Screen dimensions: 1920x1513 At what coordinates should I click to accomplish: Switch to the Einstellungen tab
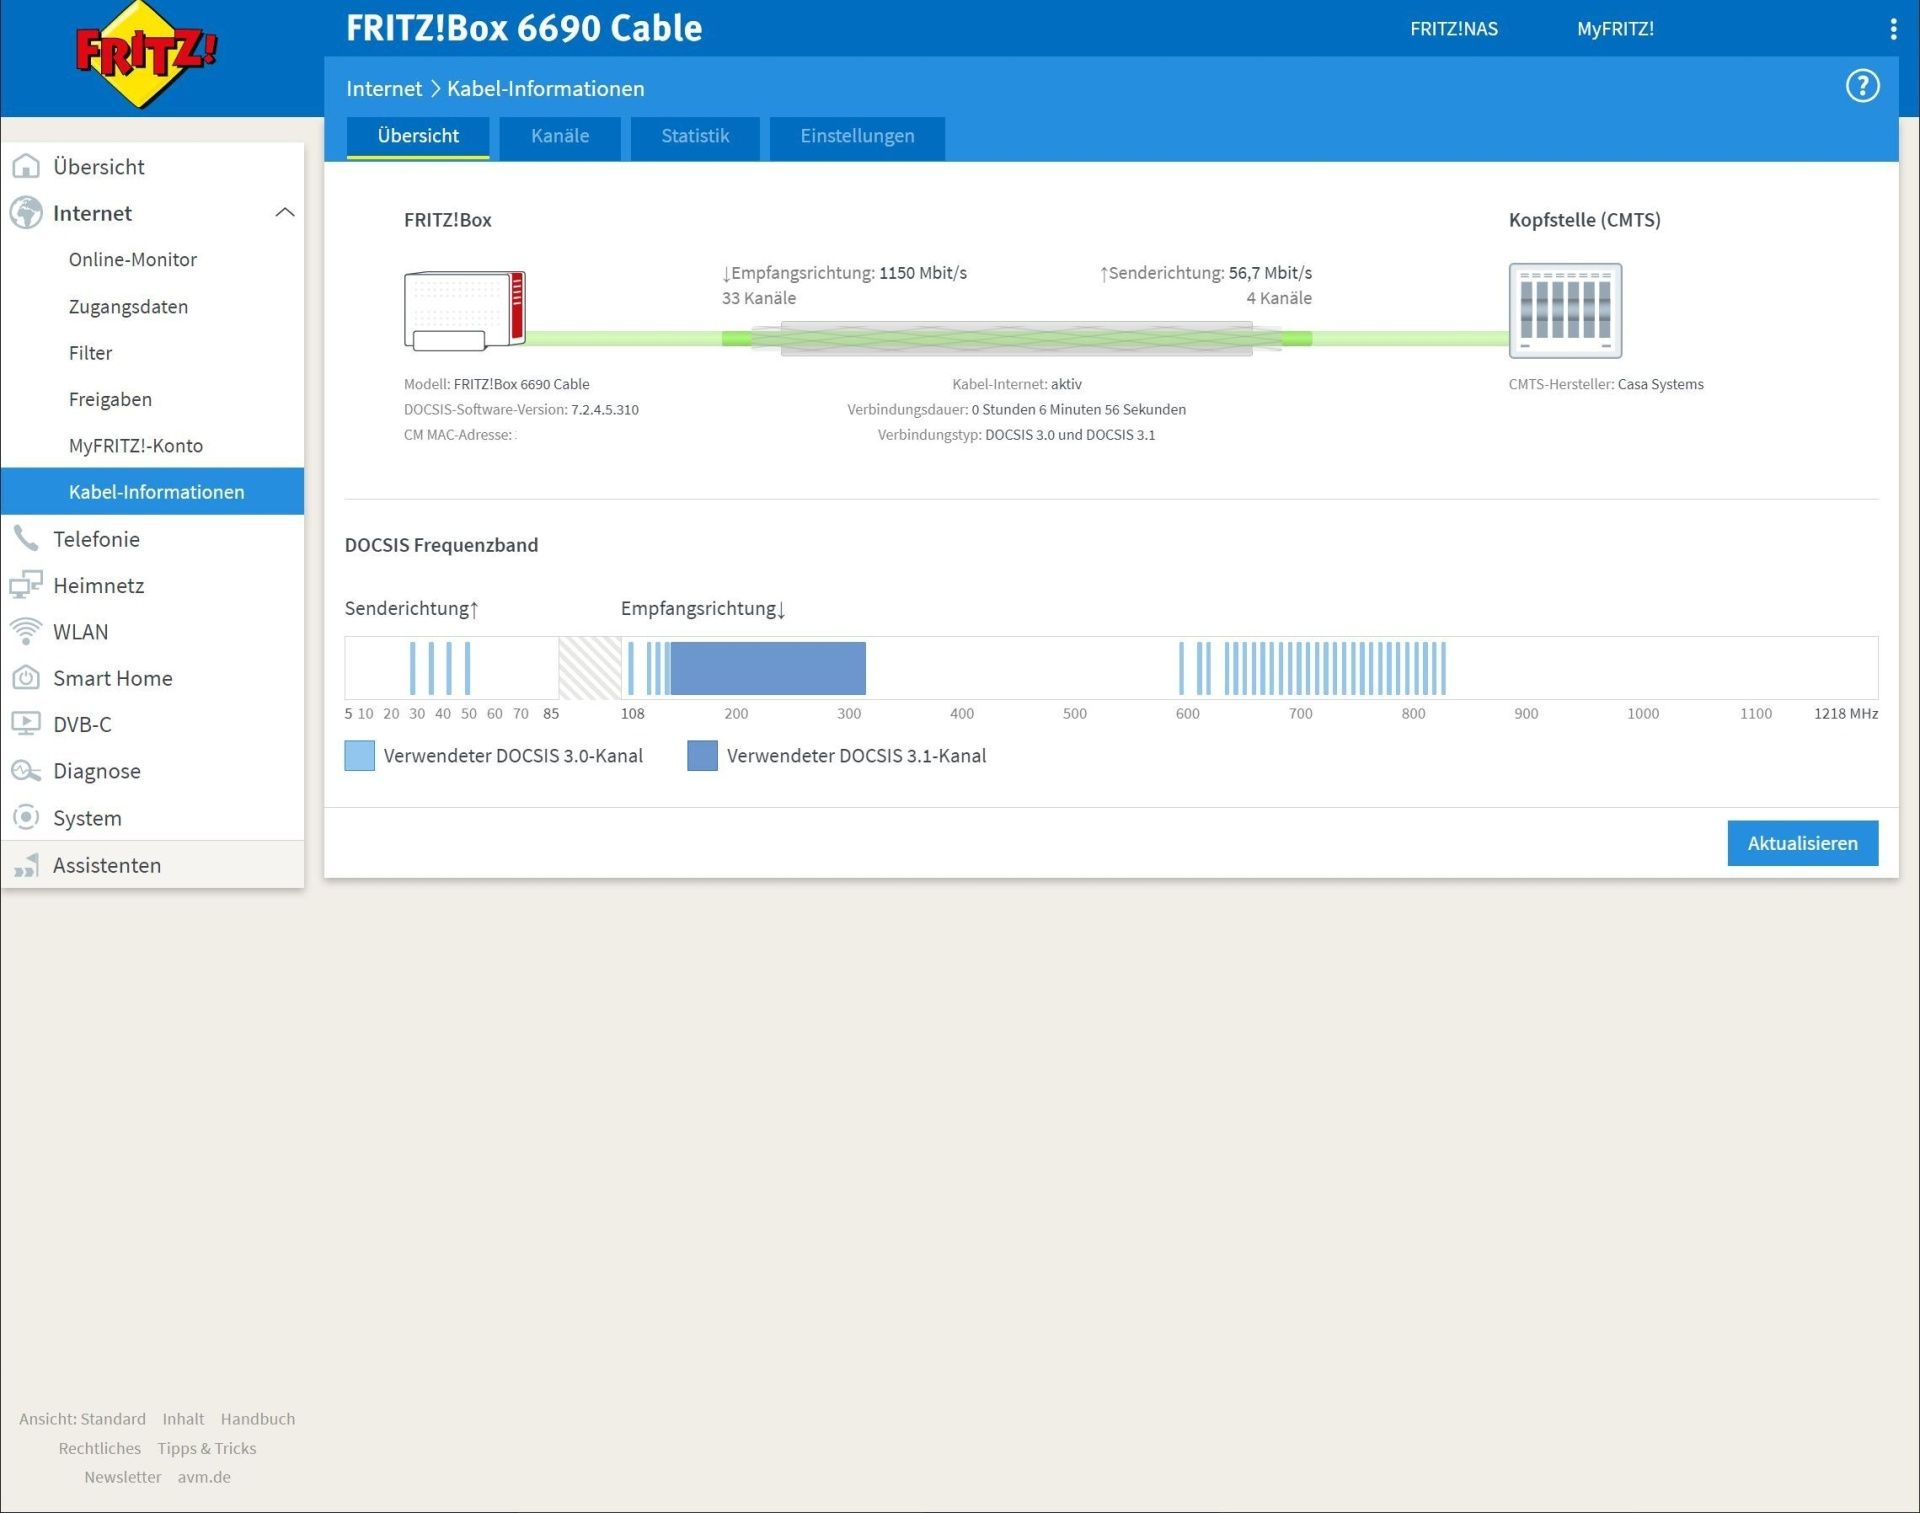tap(857, 137)
